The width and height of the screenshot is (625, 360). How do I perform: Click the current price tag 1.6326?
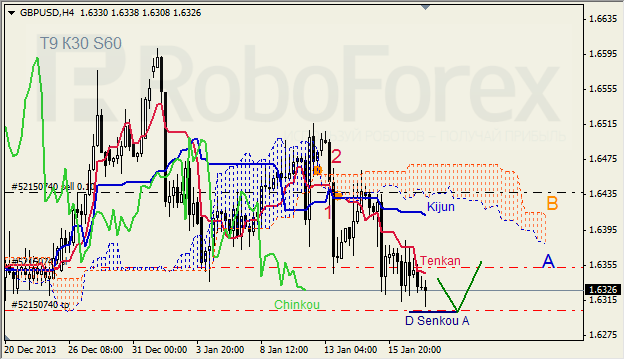click(x=603, y=290)
